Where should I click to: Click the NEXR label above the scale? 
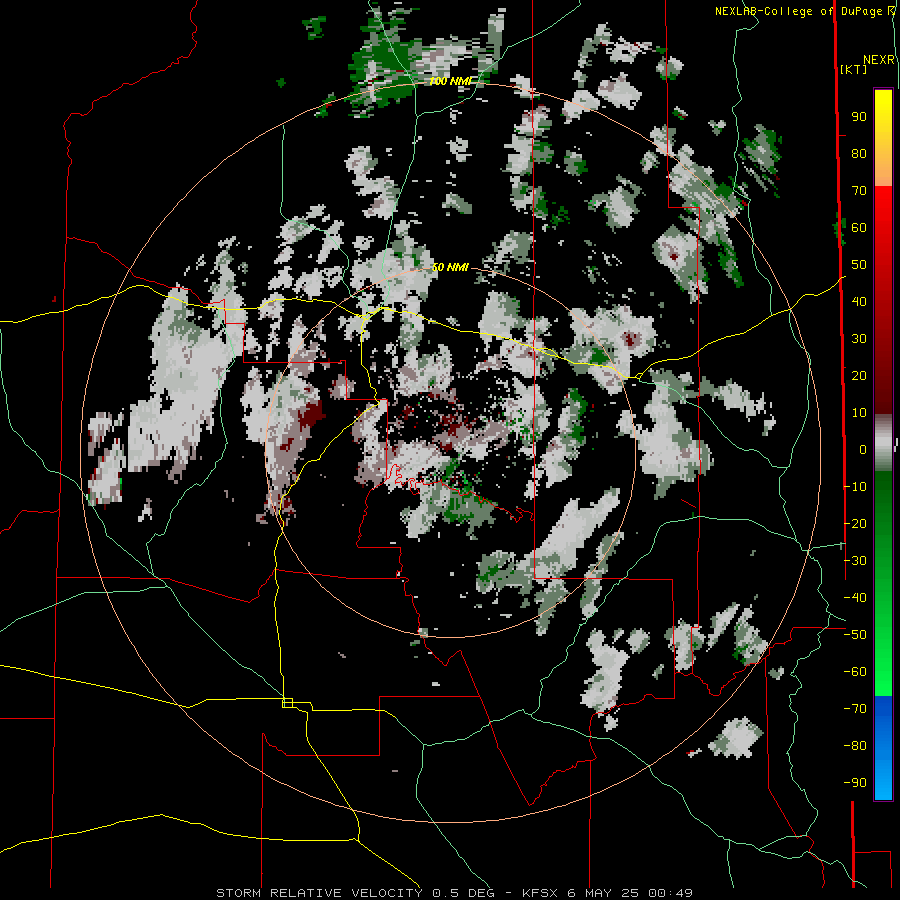click(x=879, y=60)
